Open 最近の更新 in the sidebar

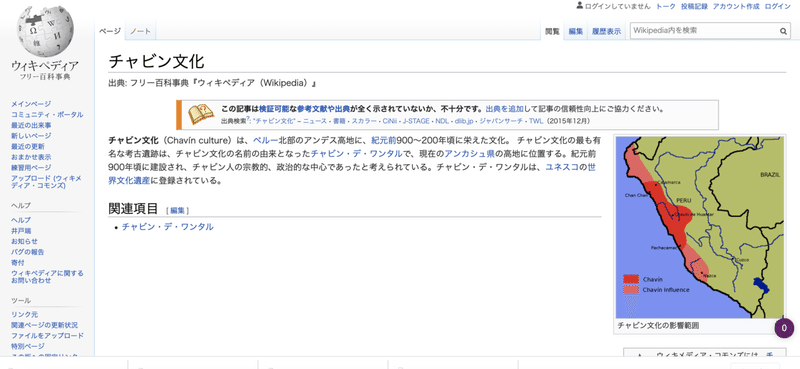(x=28, y=146)
